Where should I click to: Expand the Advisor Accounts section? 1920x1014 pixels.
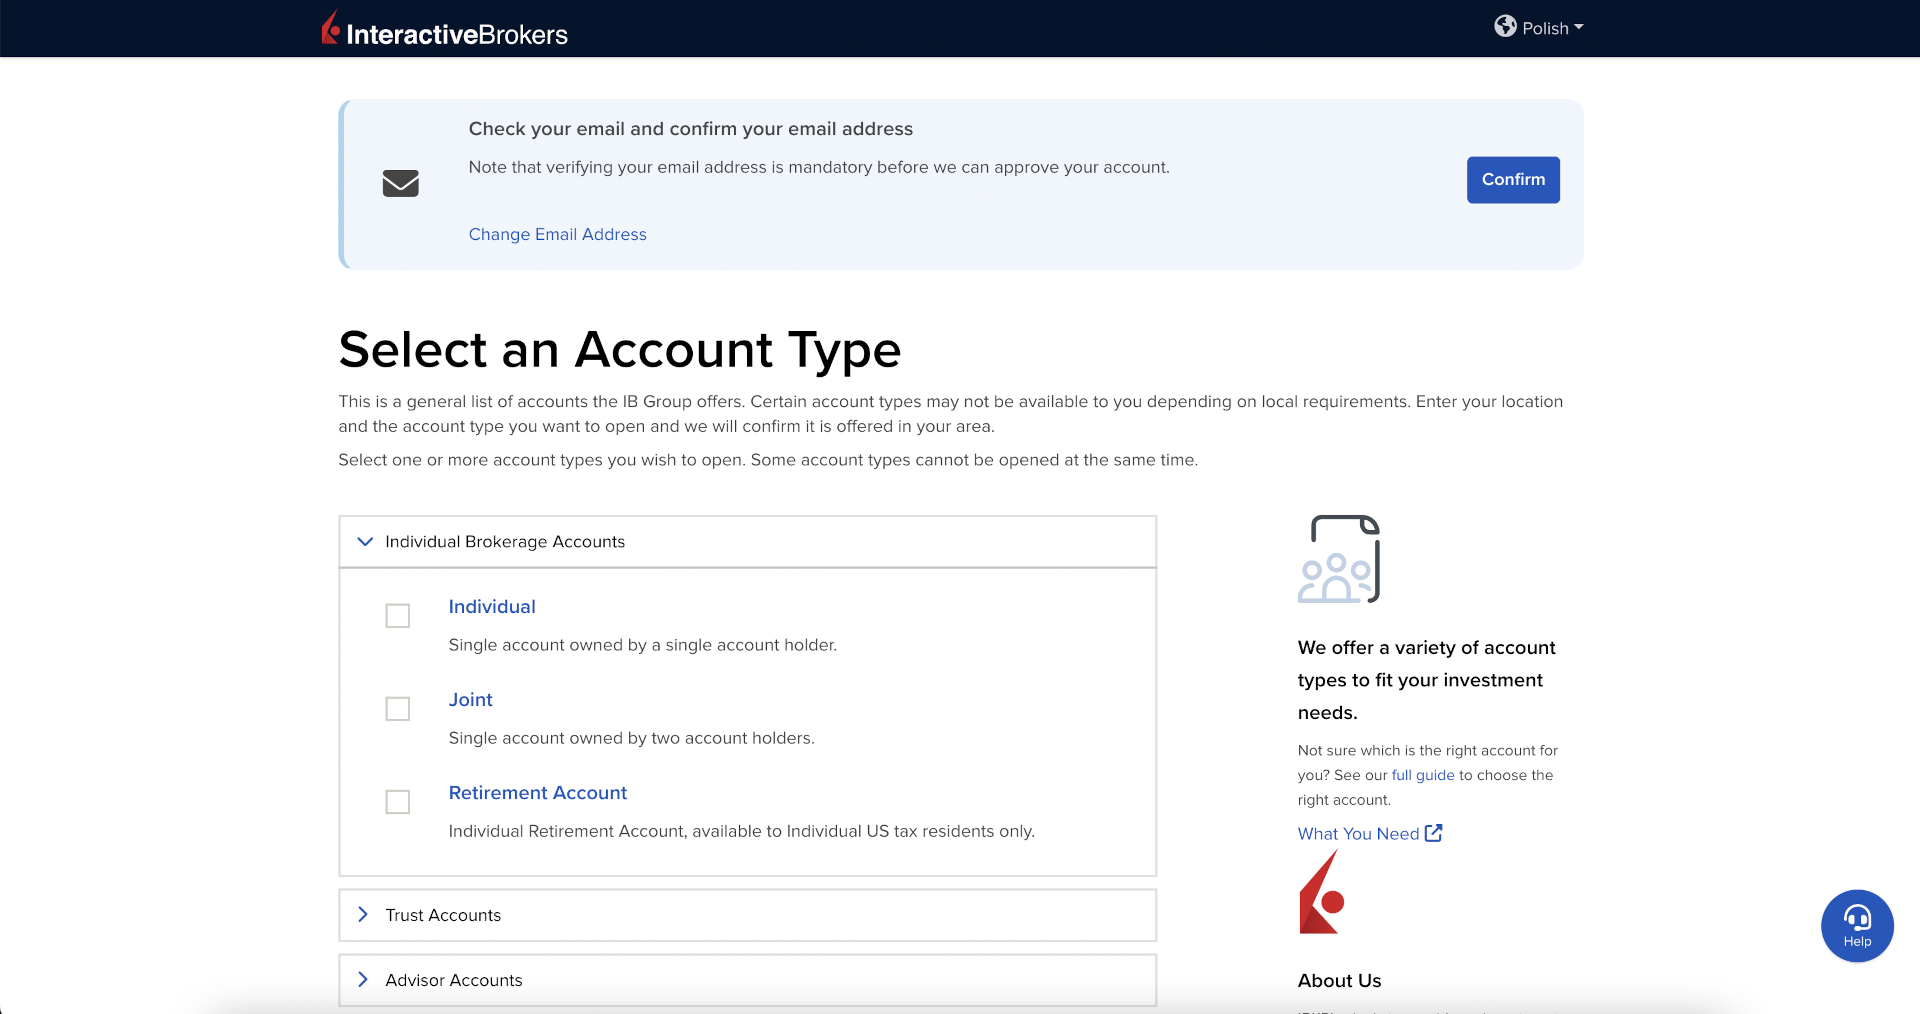453,980
